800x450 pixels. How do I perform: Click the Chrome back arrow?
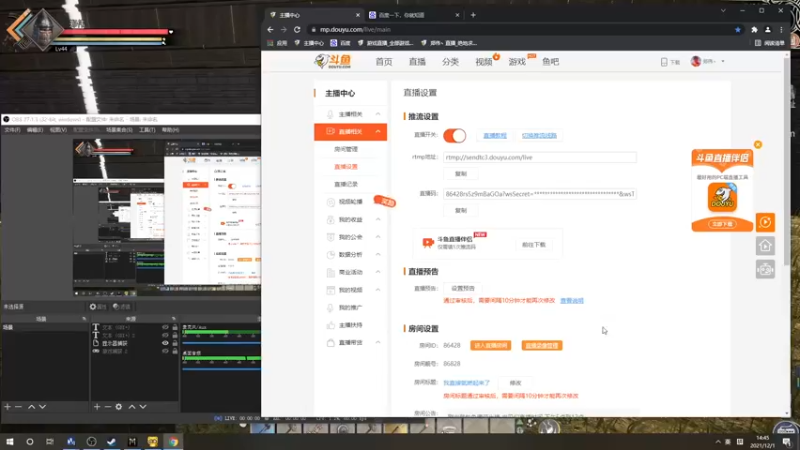(x=270, y=30)
